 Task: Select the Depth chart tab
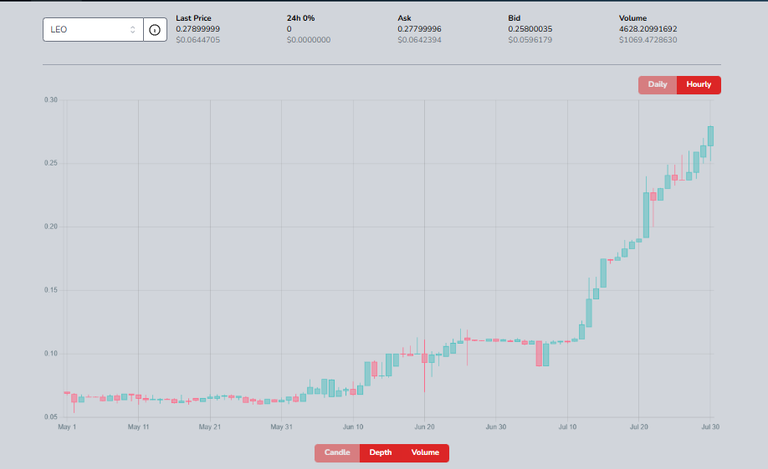pyautogui.click(x=381, y=453)
